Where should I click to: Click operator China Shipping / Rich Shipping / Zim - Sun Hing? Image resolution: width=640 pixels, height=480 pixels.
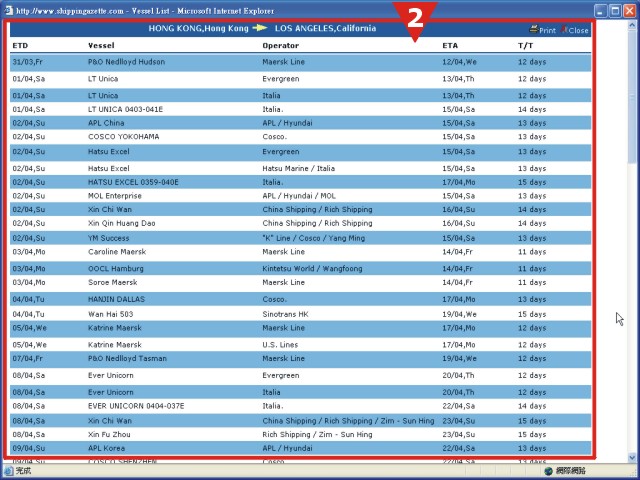coord(348,421)
